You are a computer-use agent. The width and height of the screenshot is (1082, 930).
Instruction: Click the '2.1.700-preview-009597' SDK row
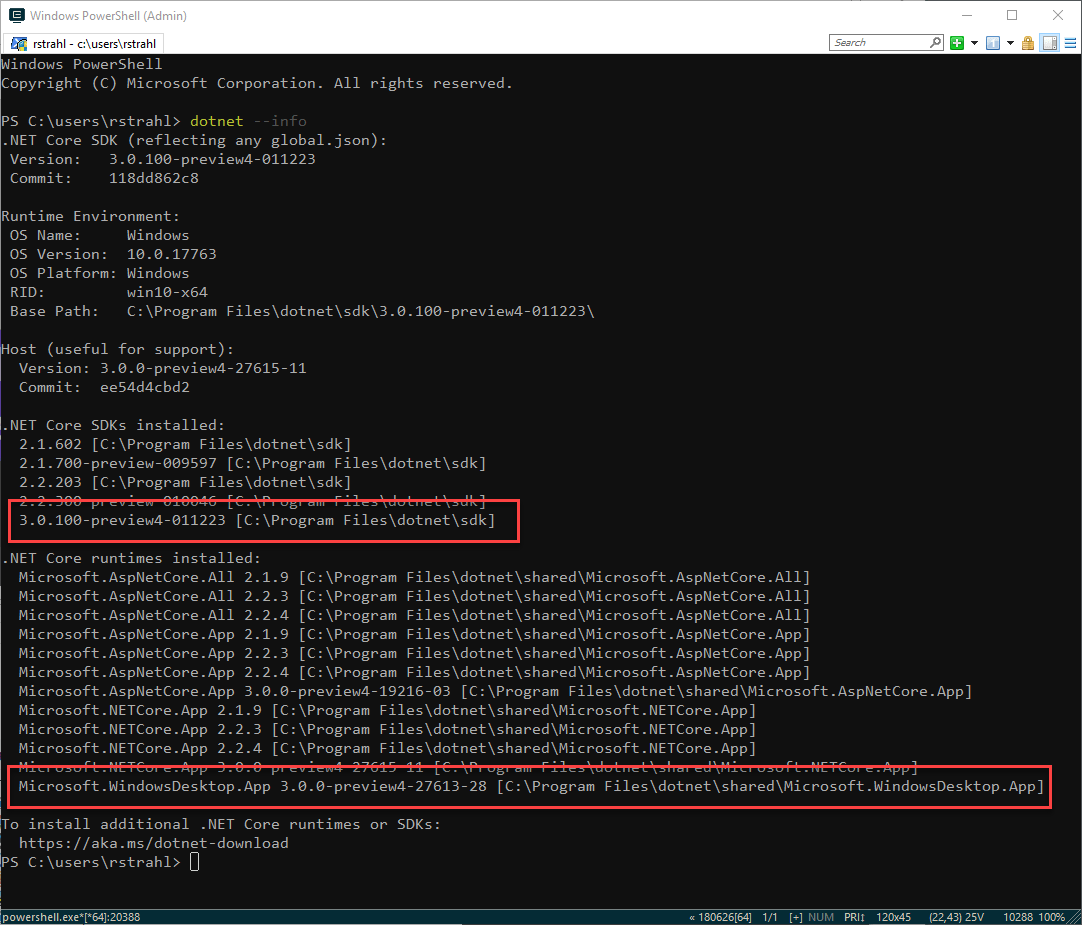pyautogui.click(x=253, y=463)
